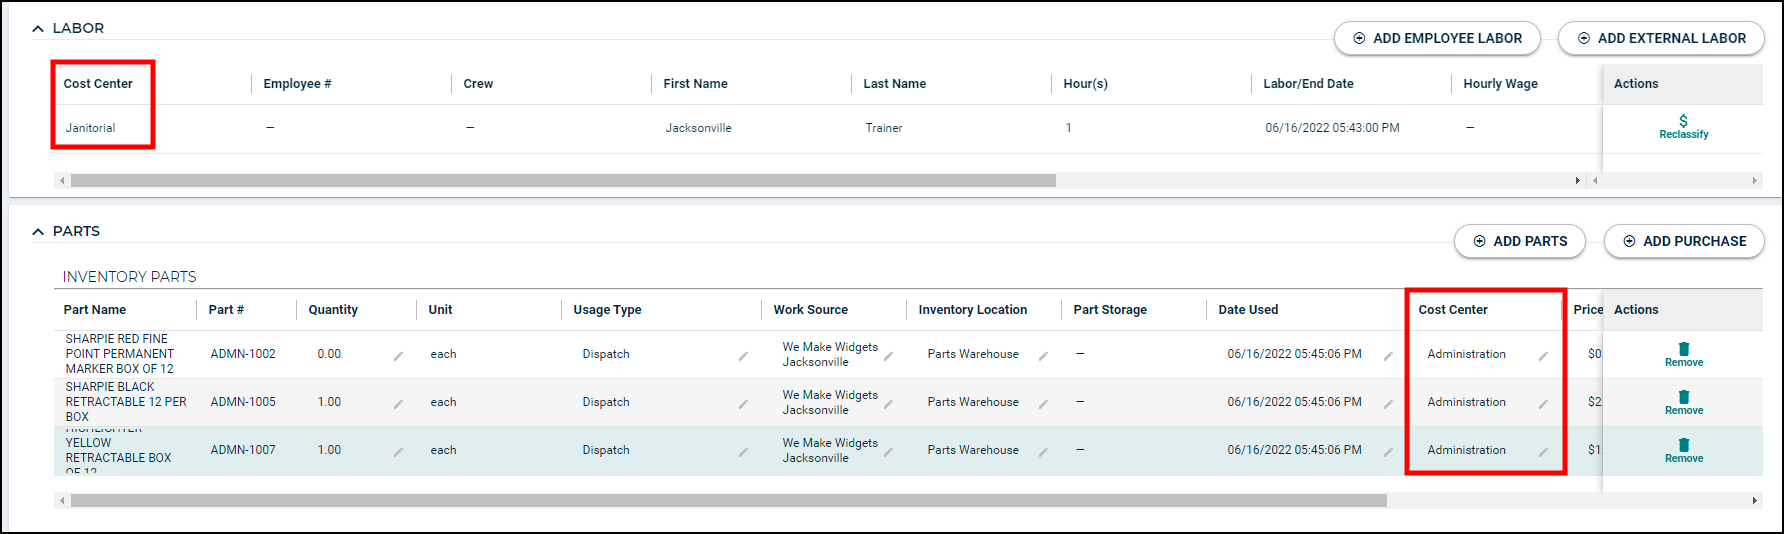Edit date used pencil for ADMN-1002
Viewport: 1784px width, 534px height.
1388,356
